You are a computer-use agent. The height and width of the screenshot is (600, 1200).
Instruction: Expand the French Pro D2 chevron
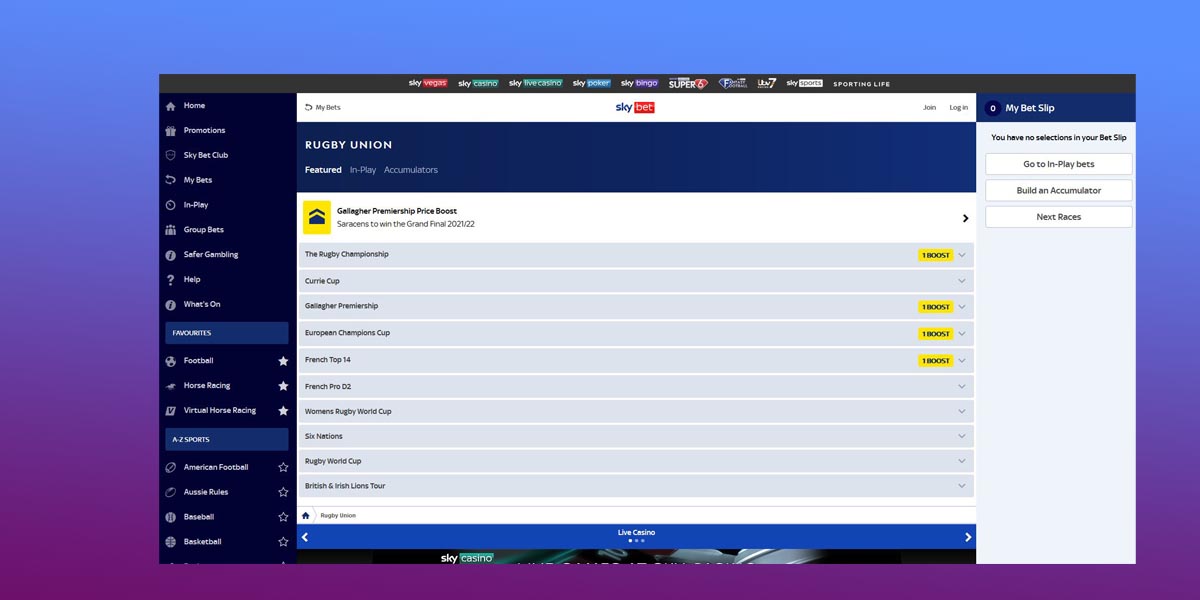(962, 386)
